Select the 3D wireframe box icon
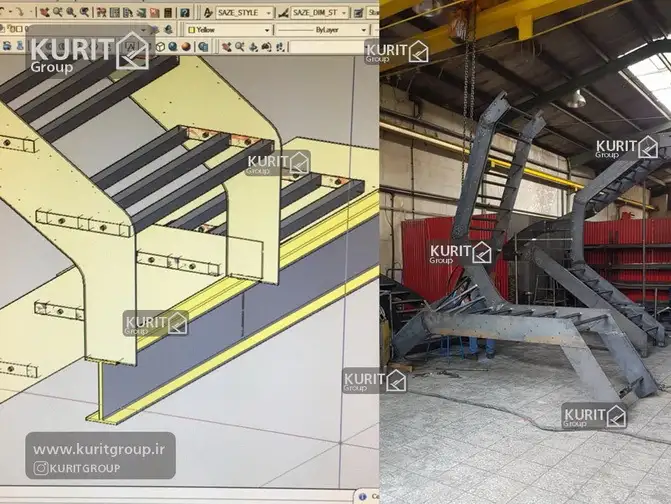This screenshot has height=504, width=671. [x=159, y=46]
